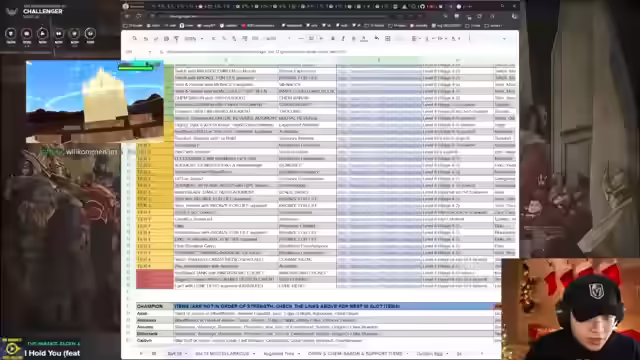The image size is (640, 360).
Task: Open the horizontal align dropdown
Action: point(416,38)
